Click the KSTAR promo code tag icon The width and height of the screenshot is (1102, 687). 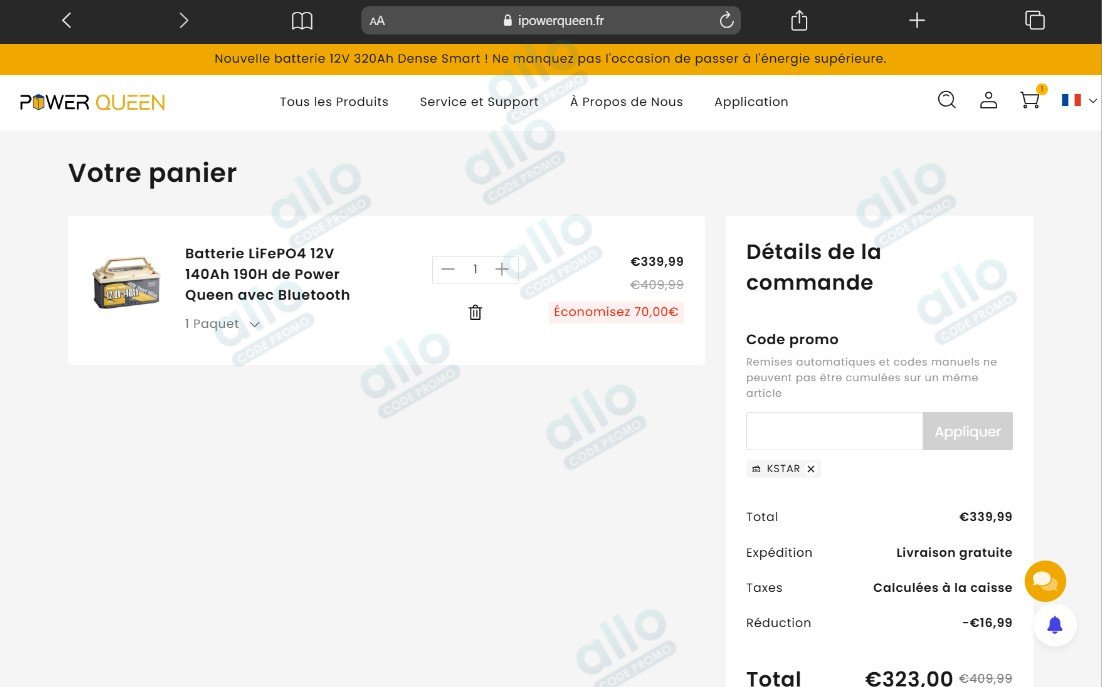(x=756, y=469)
